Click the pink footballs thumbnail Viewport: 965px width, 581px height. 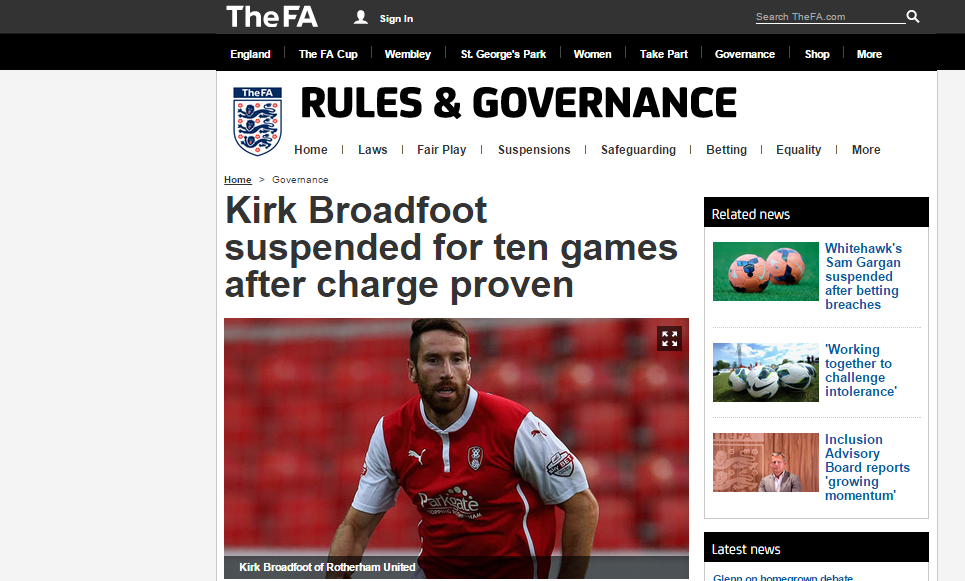tap(766, 271)
